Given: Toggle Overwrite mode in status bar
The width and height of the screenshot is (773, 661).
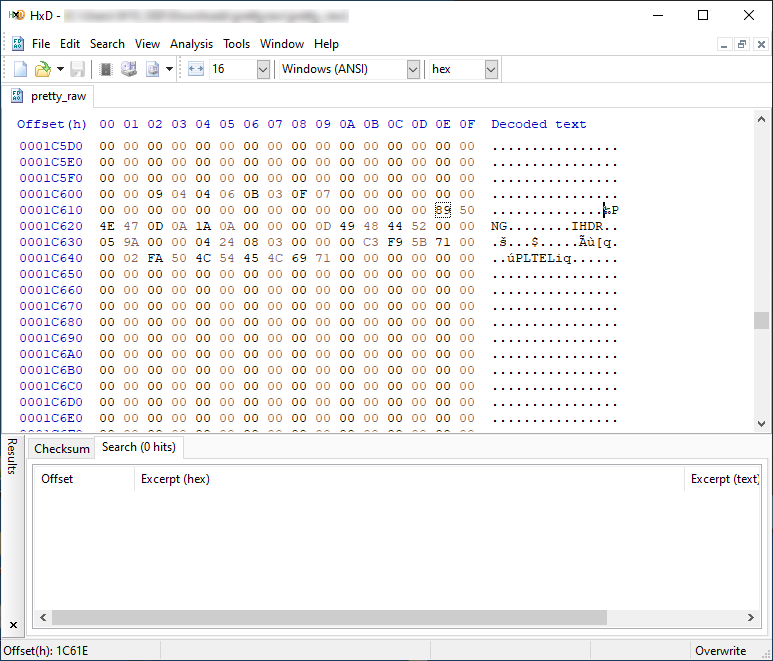Looking at the screenshot, I should coord(720,651).
